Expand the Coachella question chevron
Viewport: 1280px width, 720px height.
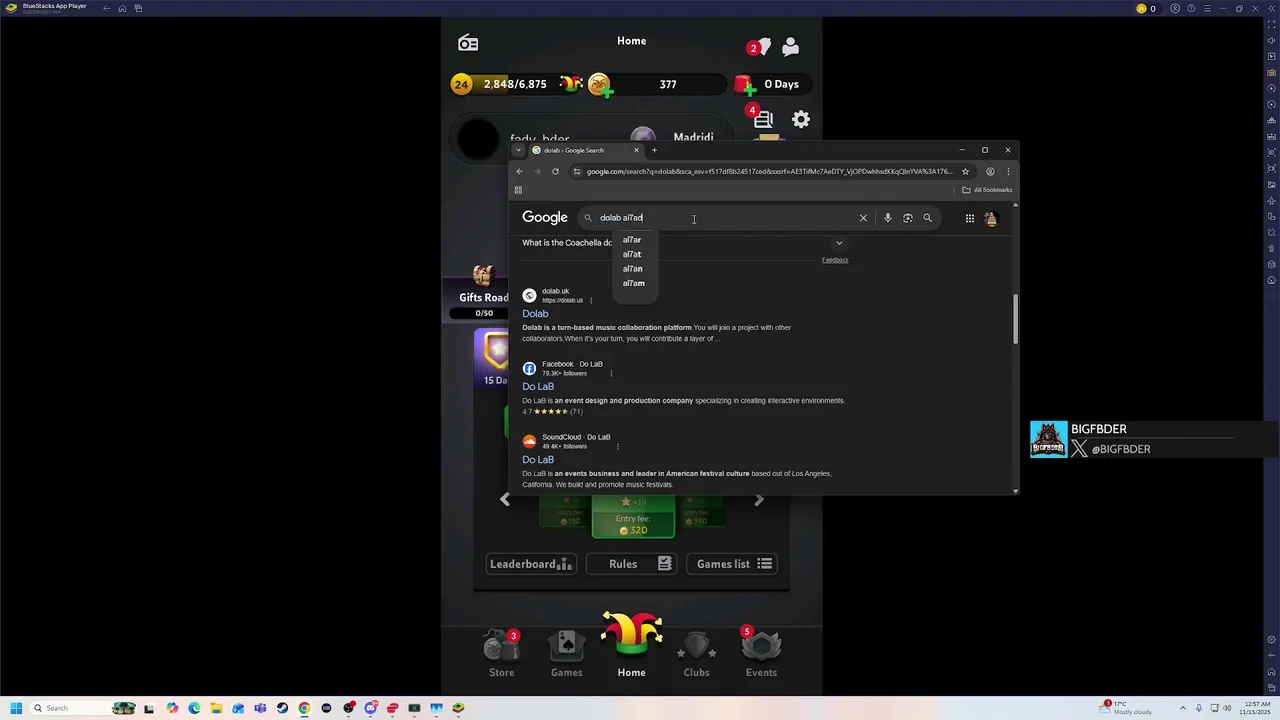839,243
